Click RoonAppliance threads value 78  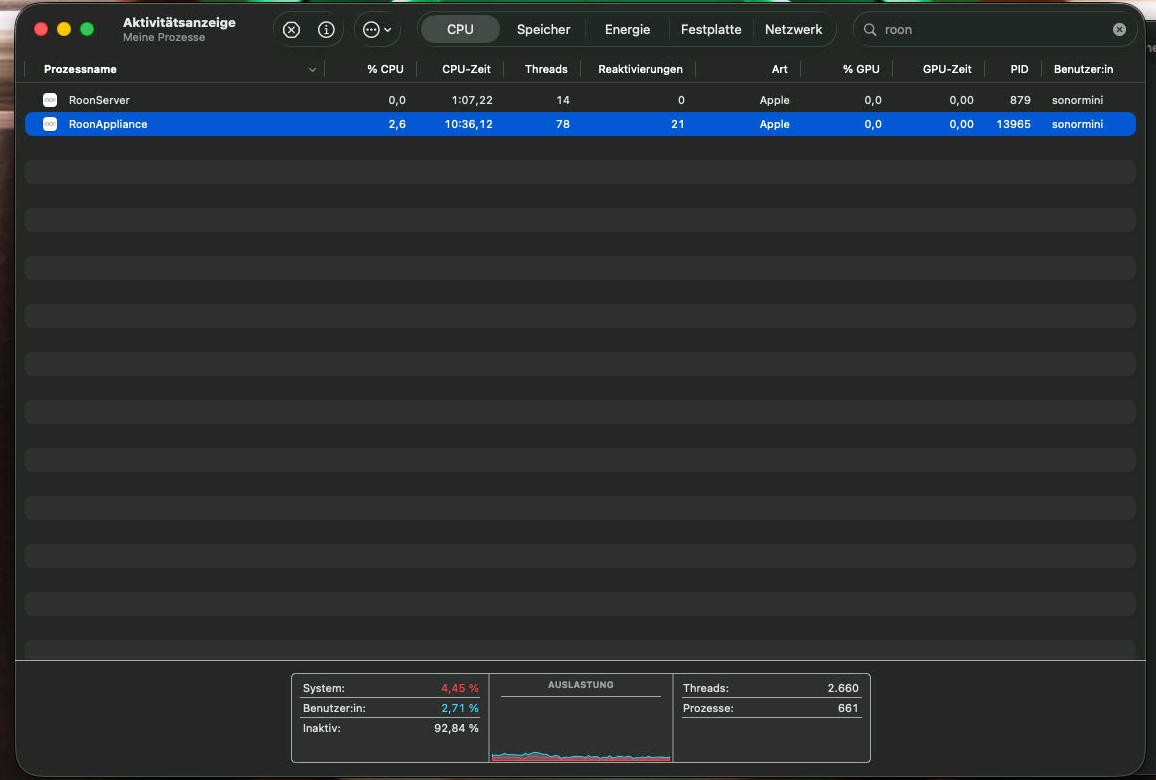tap(563, 124)
